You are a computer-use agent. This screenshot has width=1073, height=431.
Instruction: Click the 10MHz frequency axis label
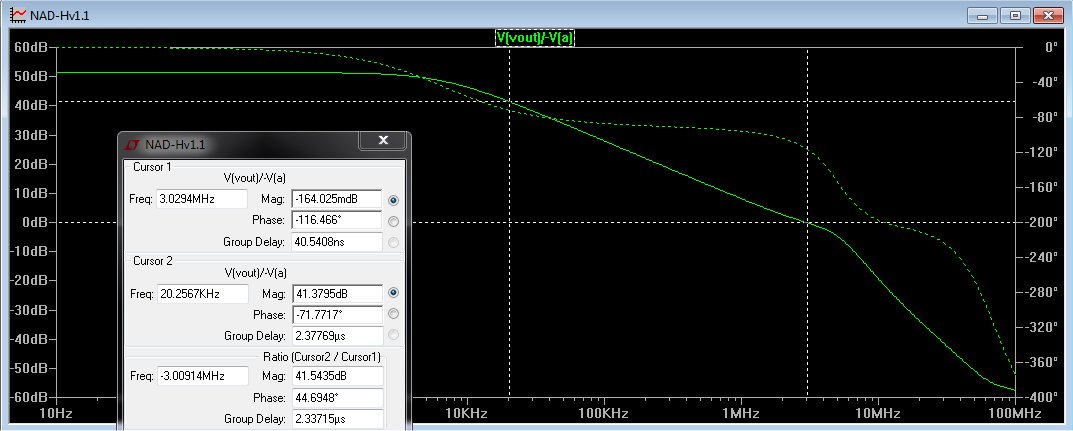(876, 414)
